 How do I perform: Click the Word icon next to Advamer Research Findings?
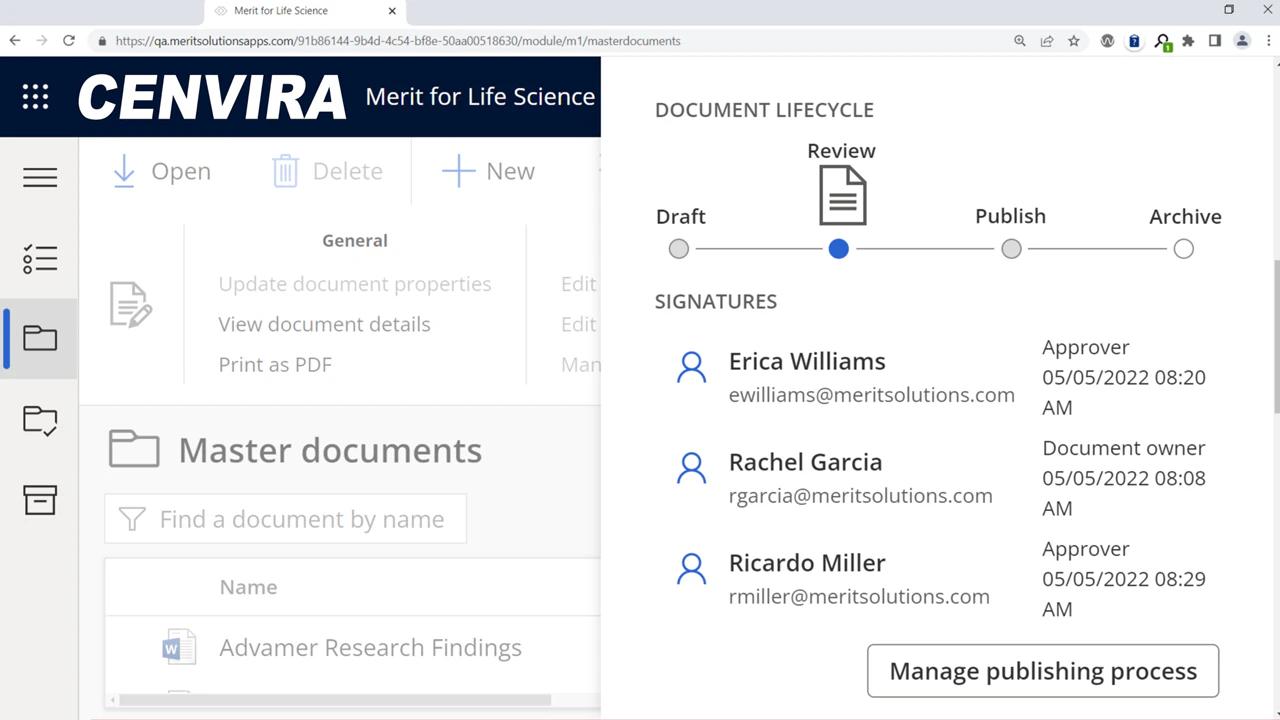179,647
